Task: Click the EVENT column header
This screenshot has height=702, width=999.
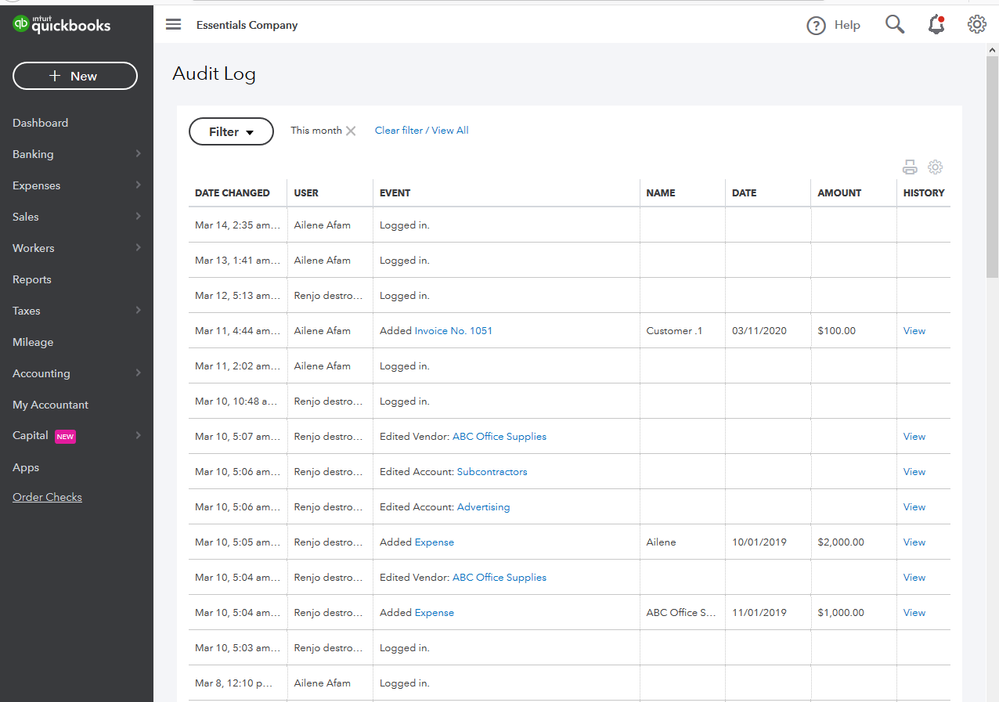Action: pos(395,193)
